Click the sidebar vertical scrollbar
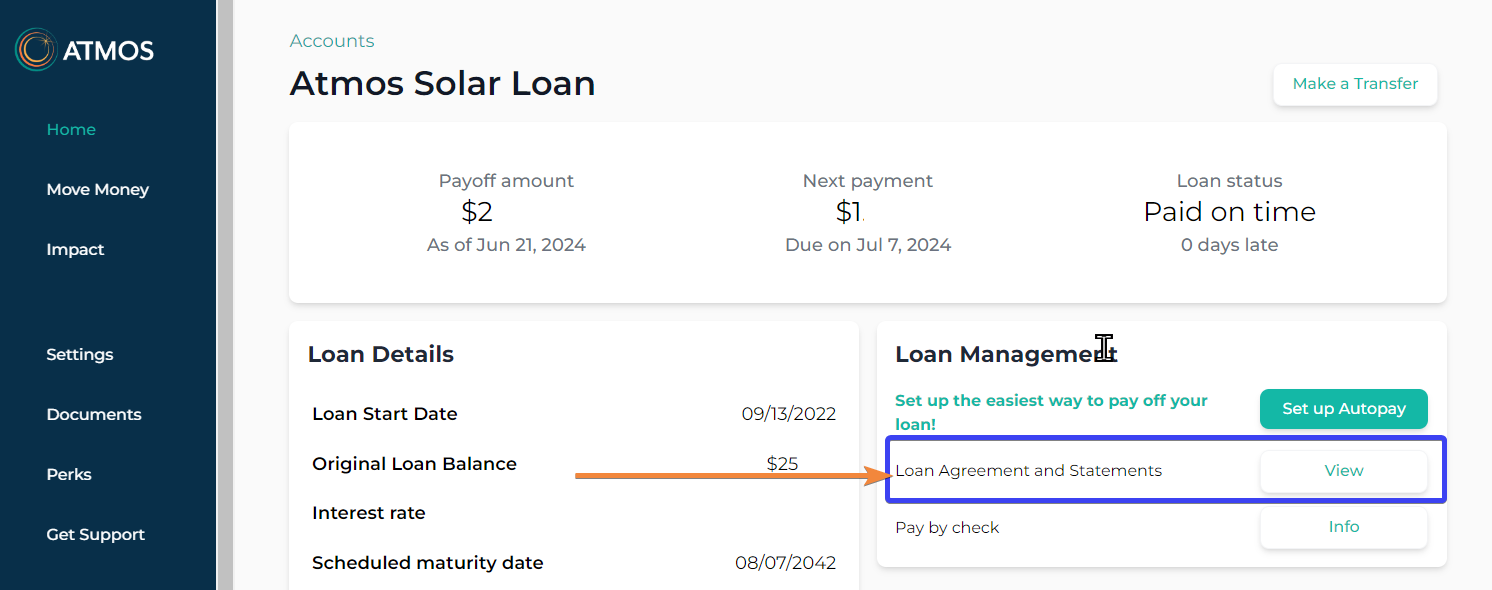The width and height of the screenshot is (1492, 590). click(225, 295)
